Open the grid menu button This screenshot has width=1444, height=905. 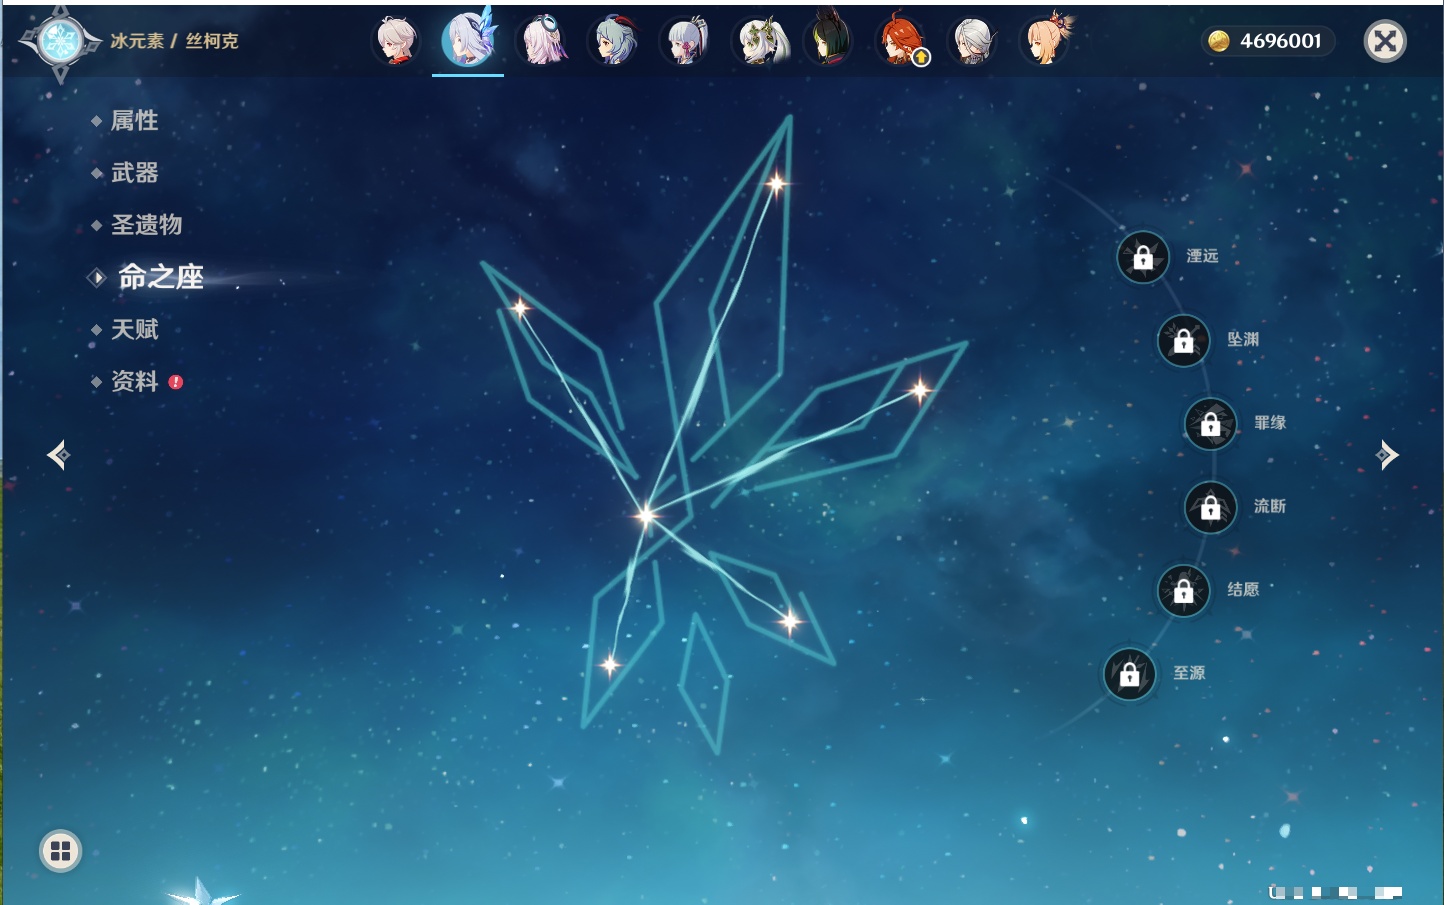(x=60, y=851)
